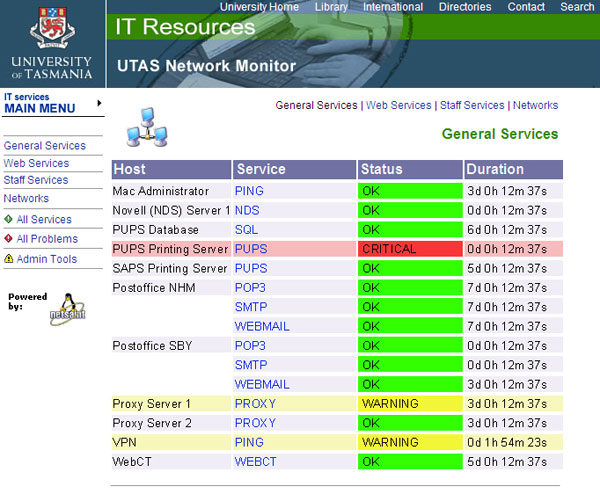Switch to Web Services tab above the table
The width and height of the screenshot is (600, 494).
click(398, 105)
